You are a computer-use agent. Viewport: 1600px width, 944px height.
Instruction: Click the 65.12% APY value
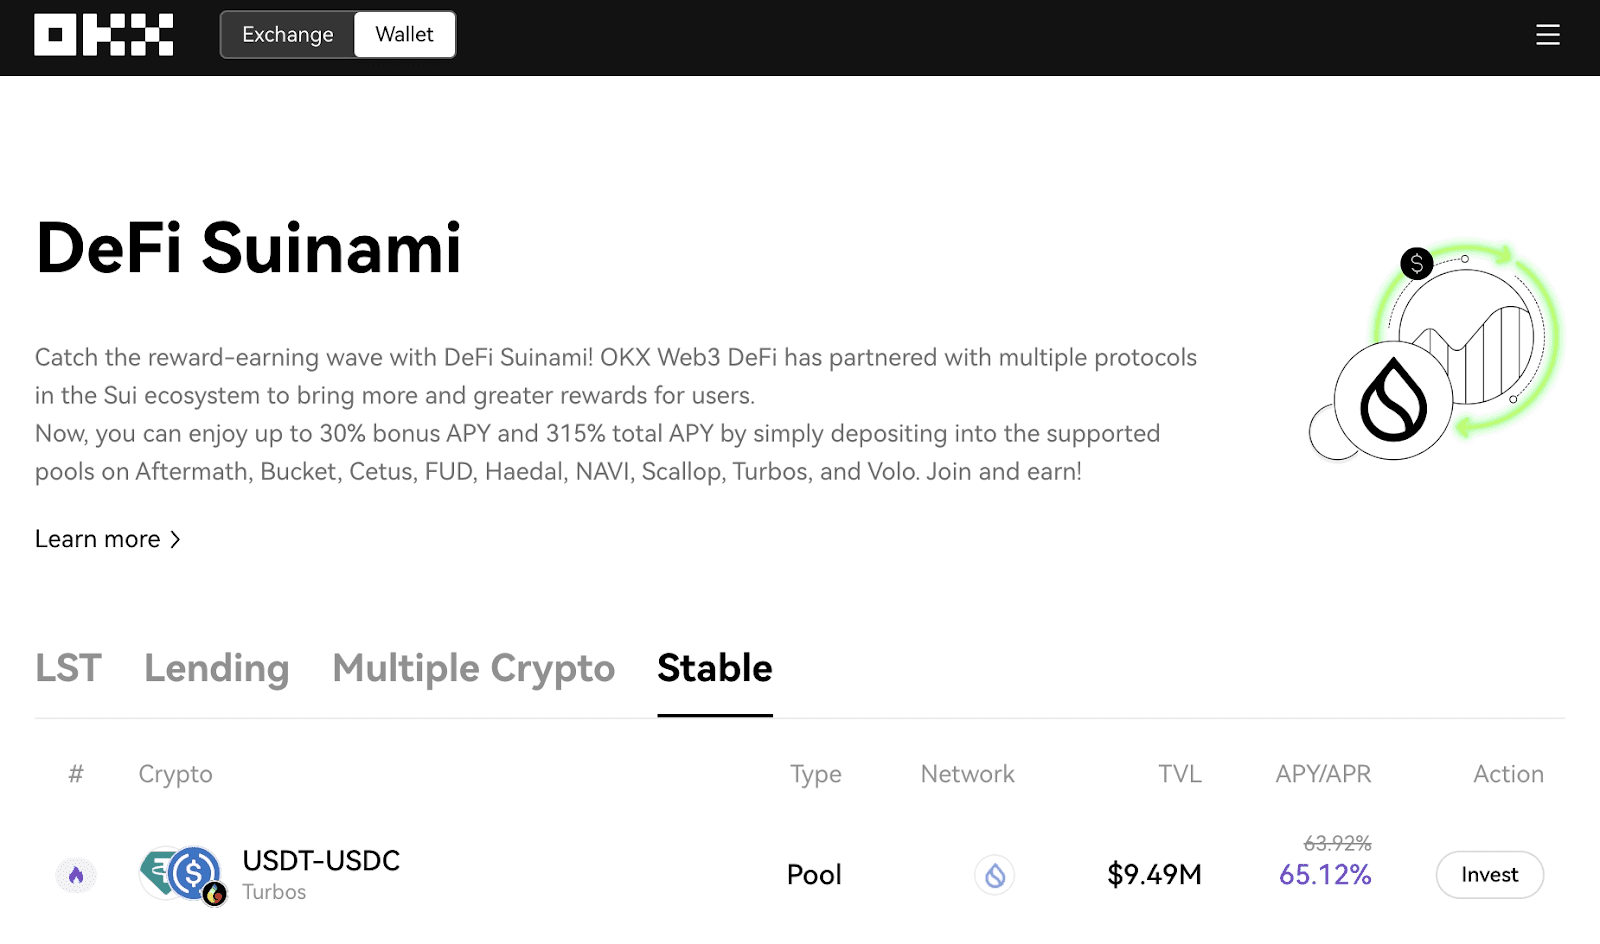pyautogui.click(x=1325, y=875)
